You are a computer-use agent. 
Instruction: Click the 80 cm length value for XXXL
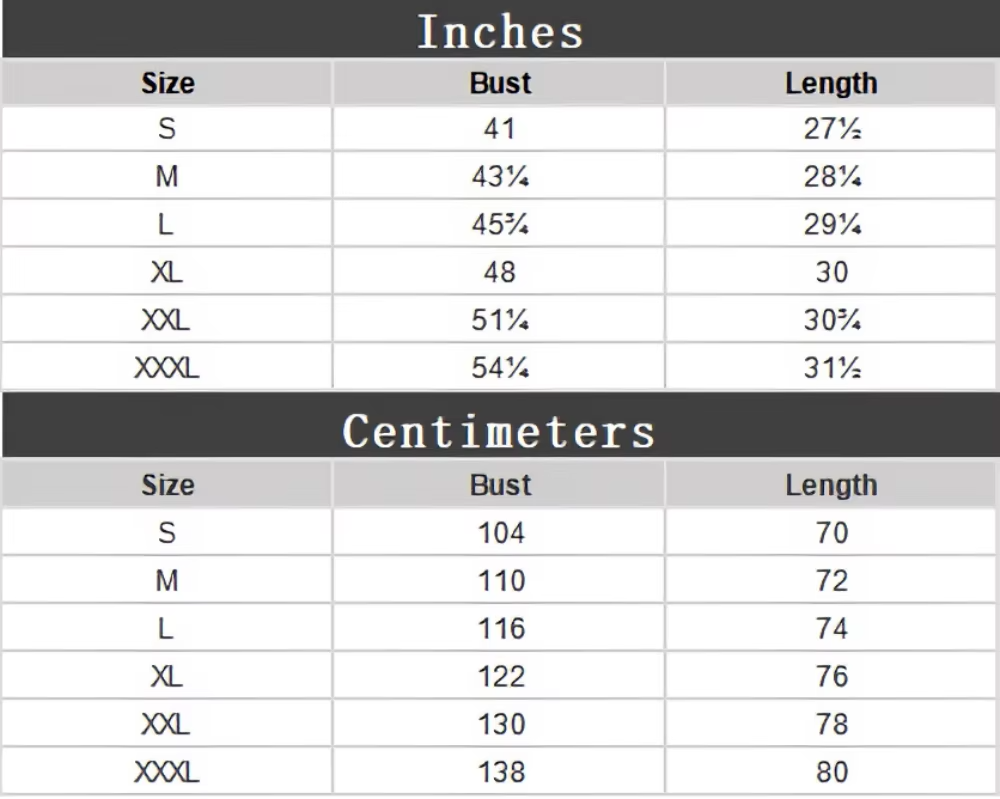click(x=831, y=772)
